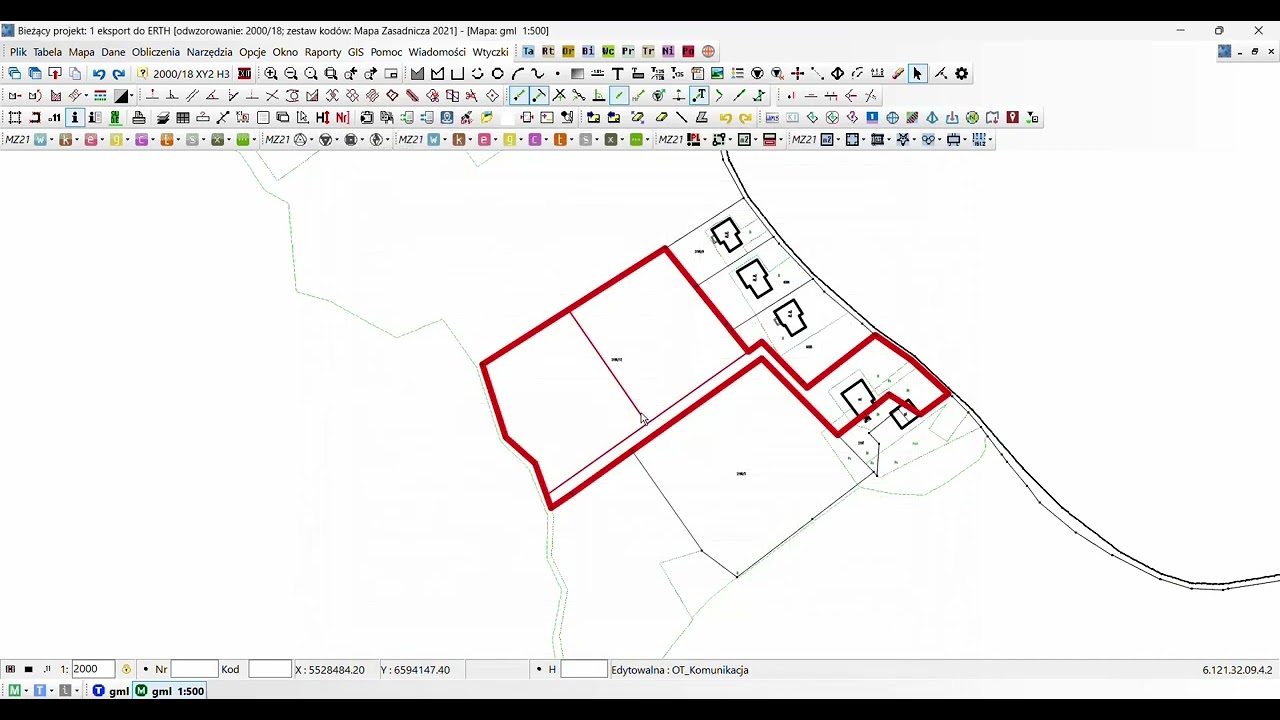Image resolution: width=1280 pixels, height=720 pixels.
Task: Click the red map pin marker icon
Action: coord(1012,118)
